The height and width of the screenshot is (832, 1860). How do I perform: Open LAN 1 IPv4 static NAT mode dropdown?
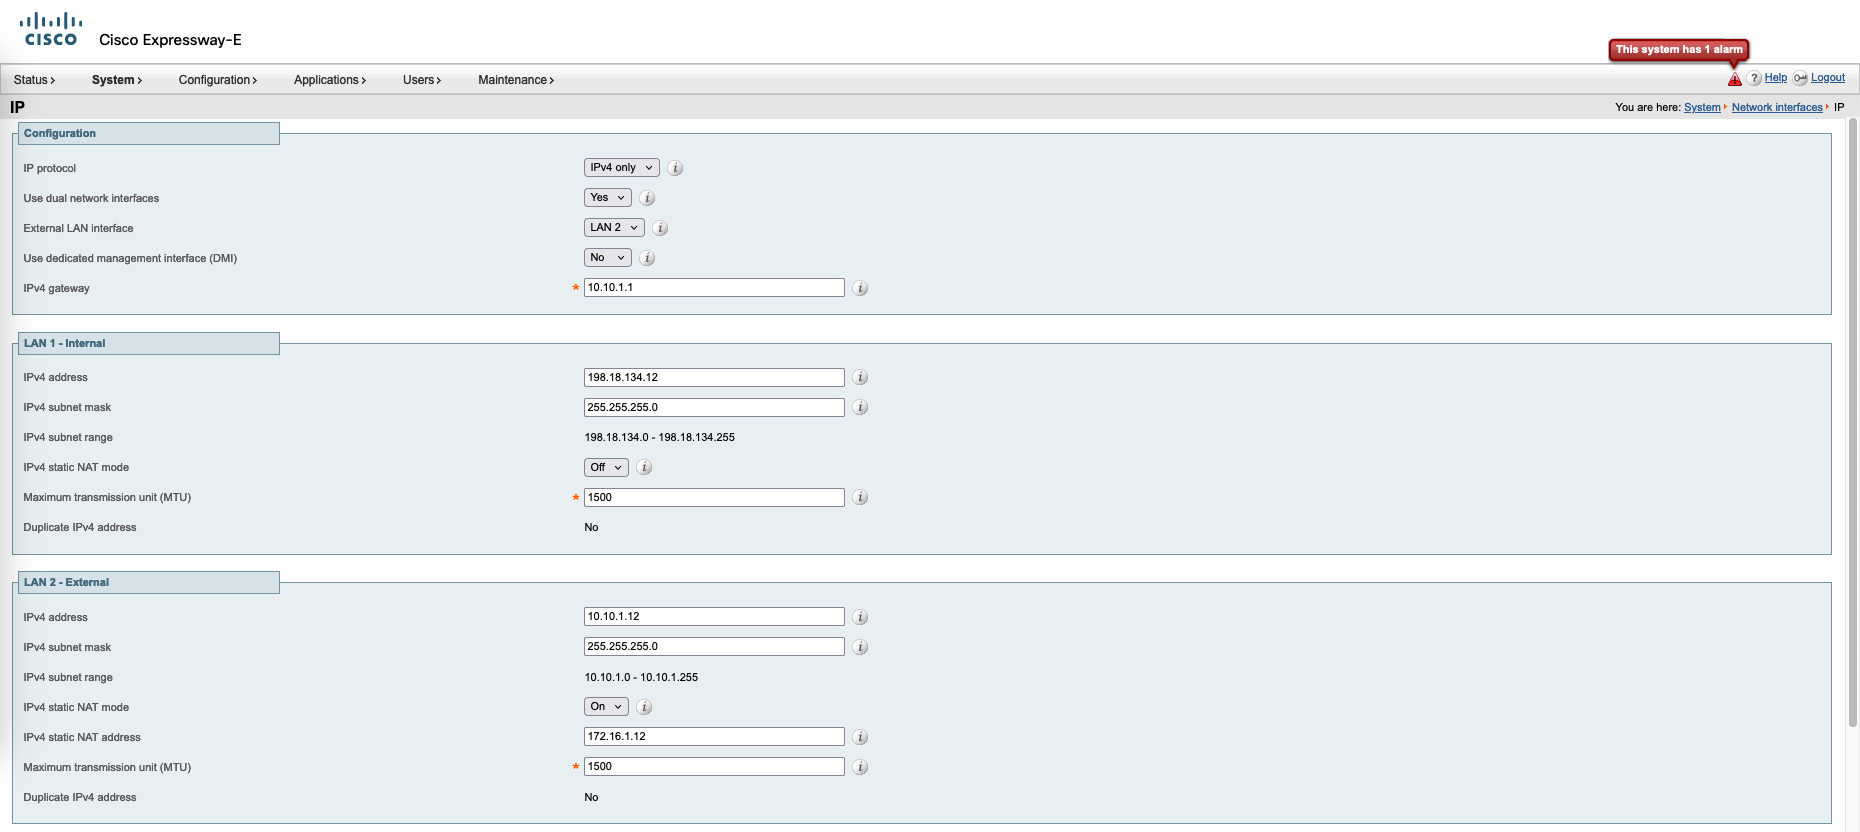[x=606, y=467]
